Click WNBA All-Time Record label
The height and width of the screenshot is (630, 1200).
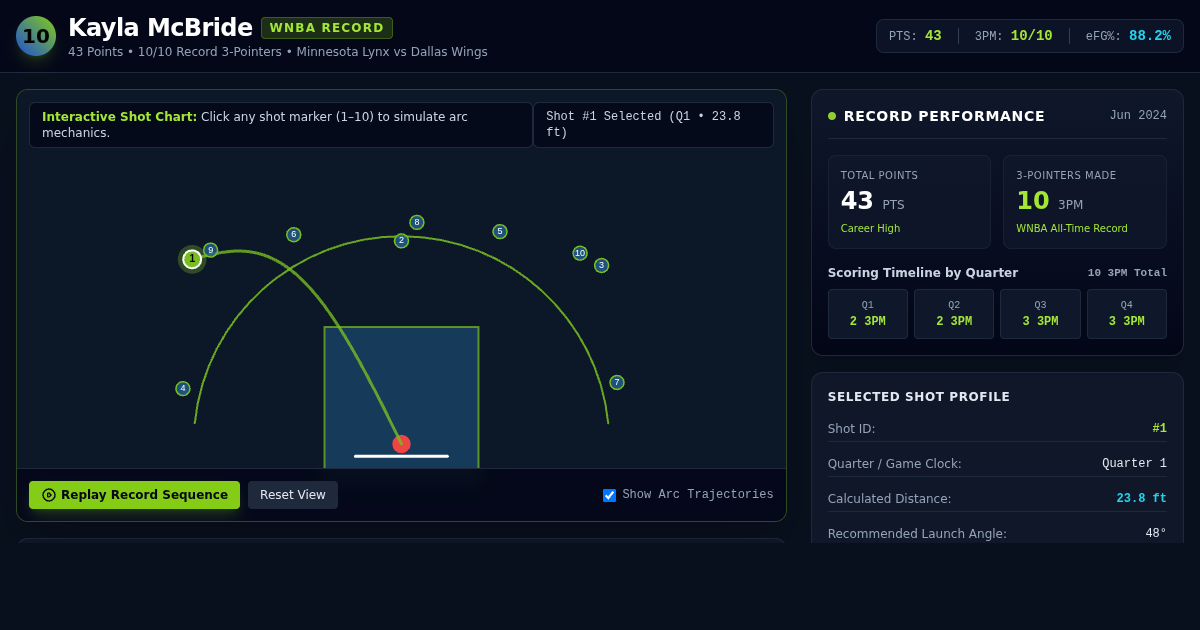pyautogui.click(x=1072, y=229)
